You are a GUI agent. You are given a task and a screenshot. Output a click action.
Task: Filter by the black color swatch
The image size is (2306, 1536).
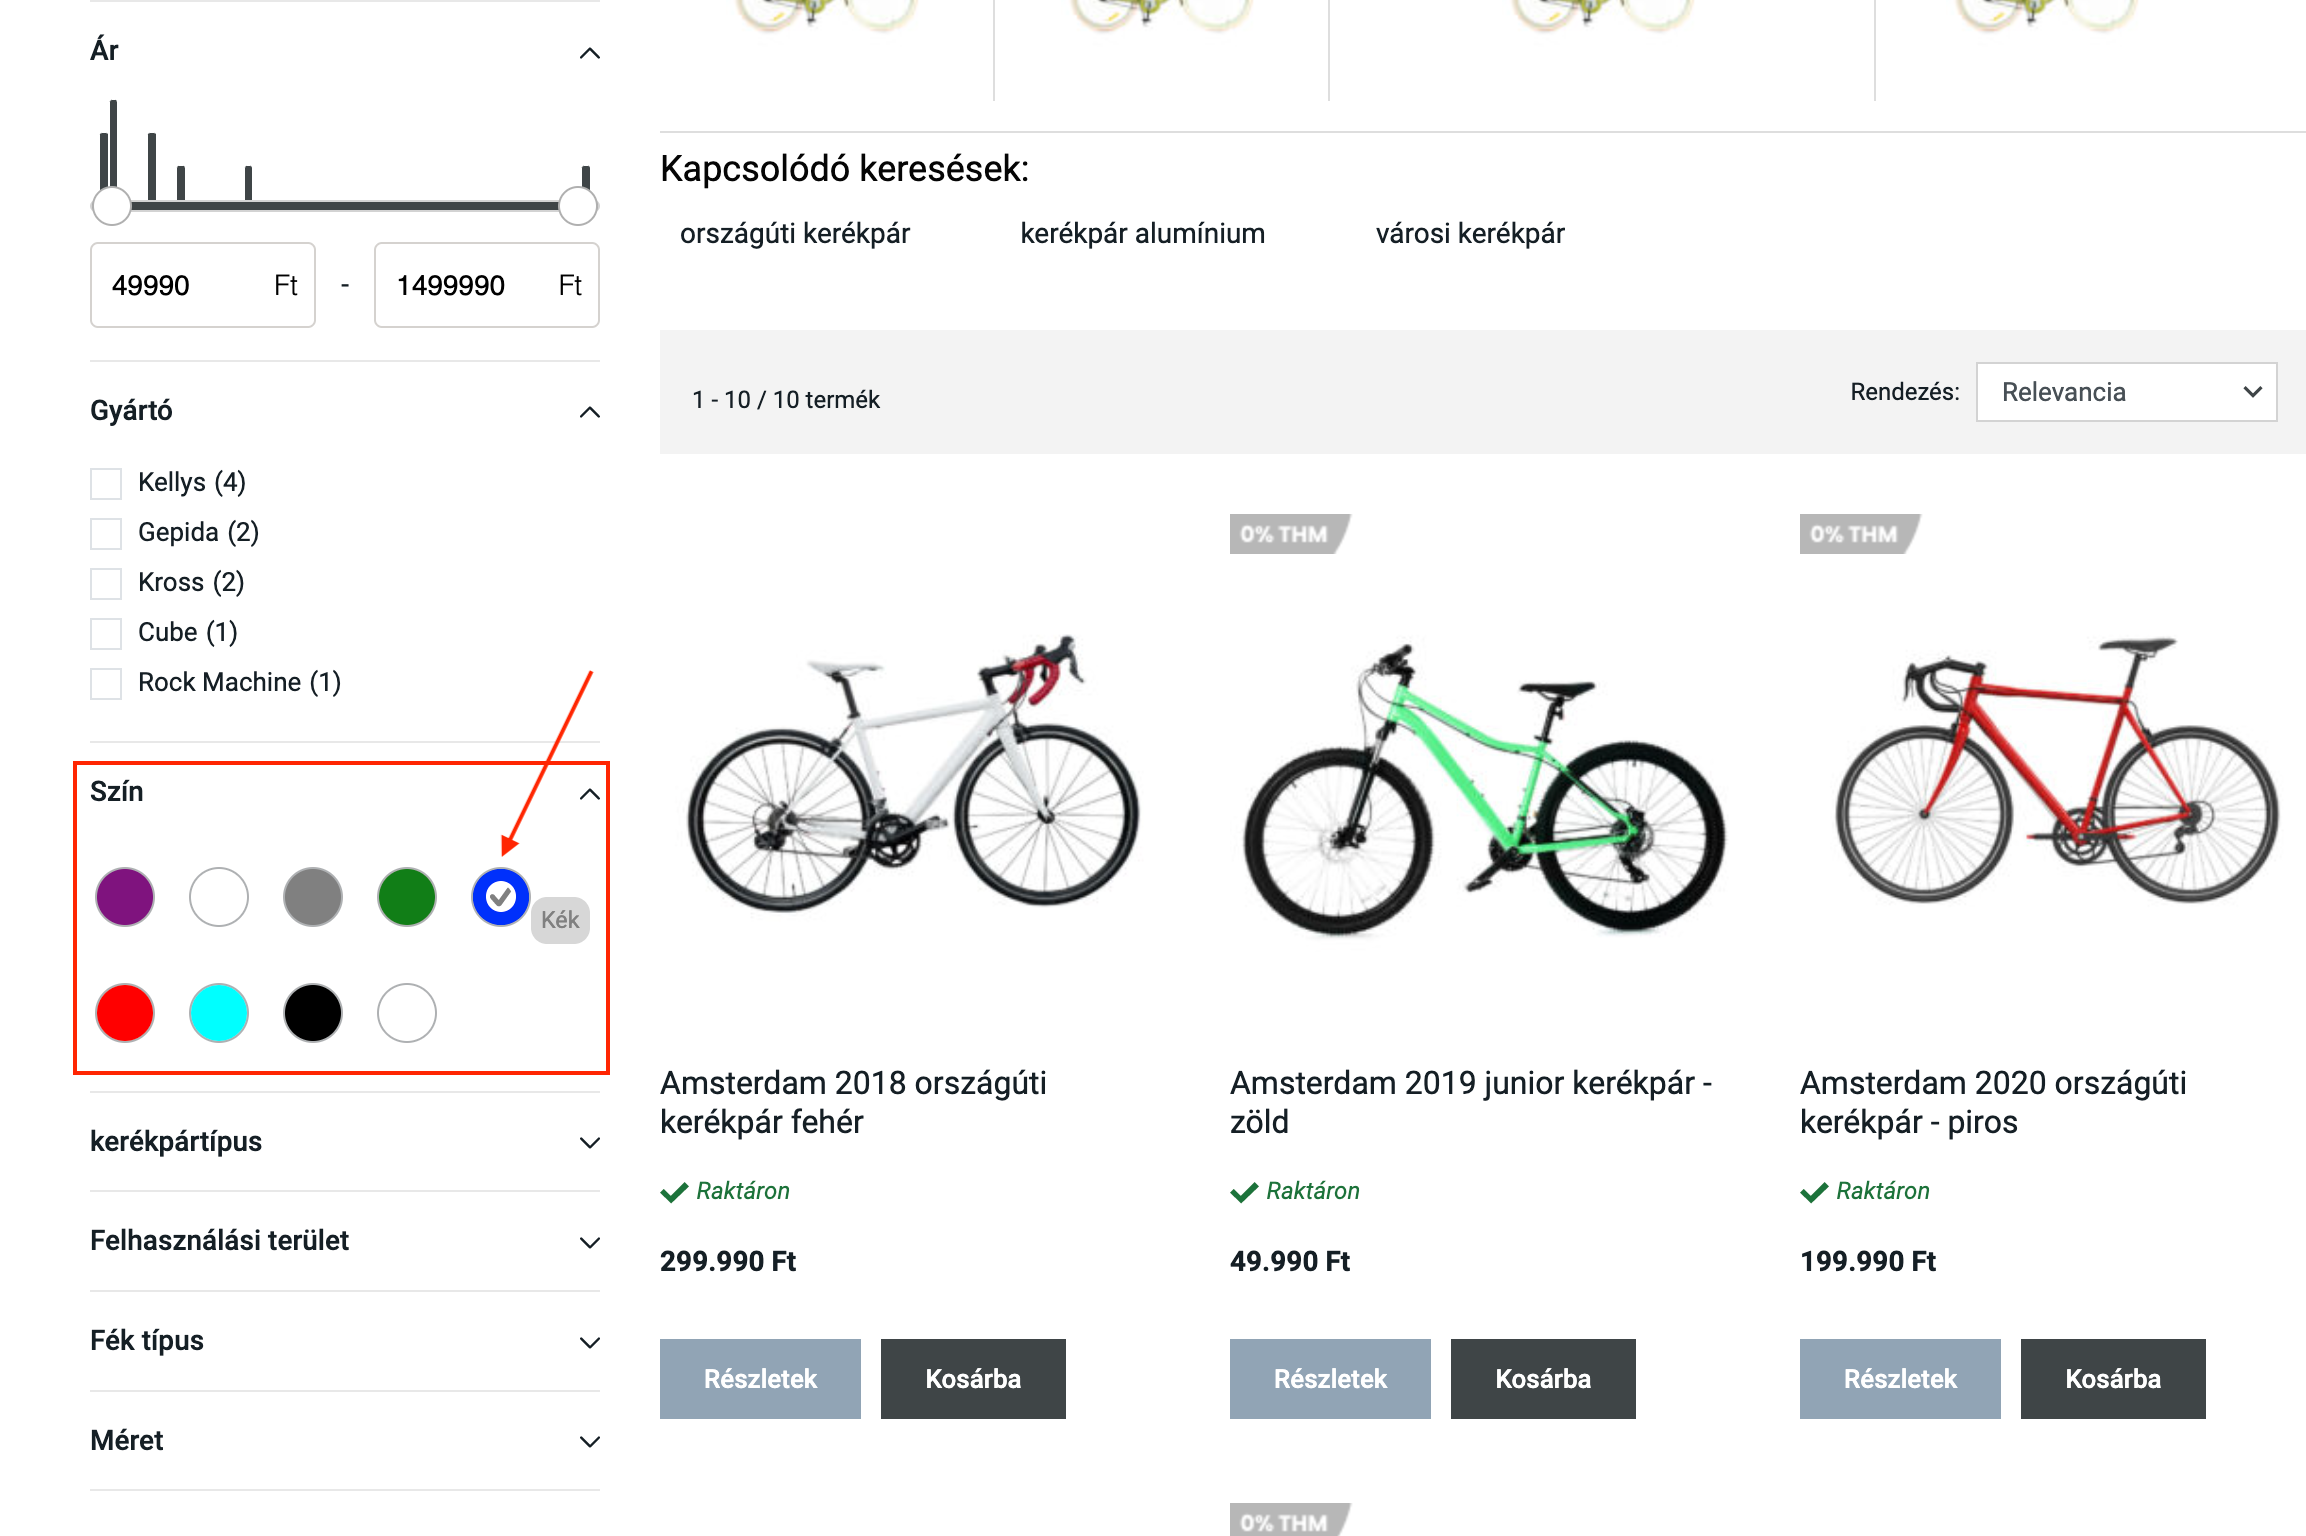[313, 1013]
